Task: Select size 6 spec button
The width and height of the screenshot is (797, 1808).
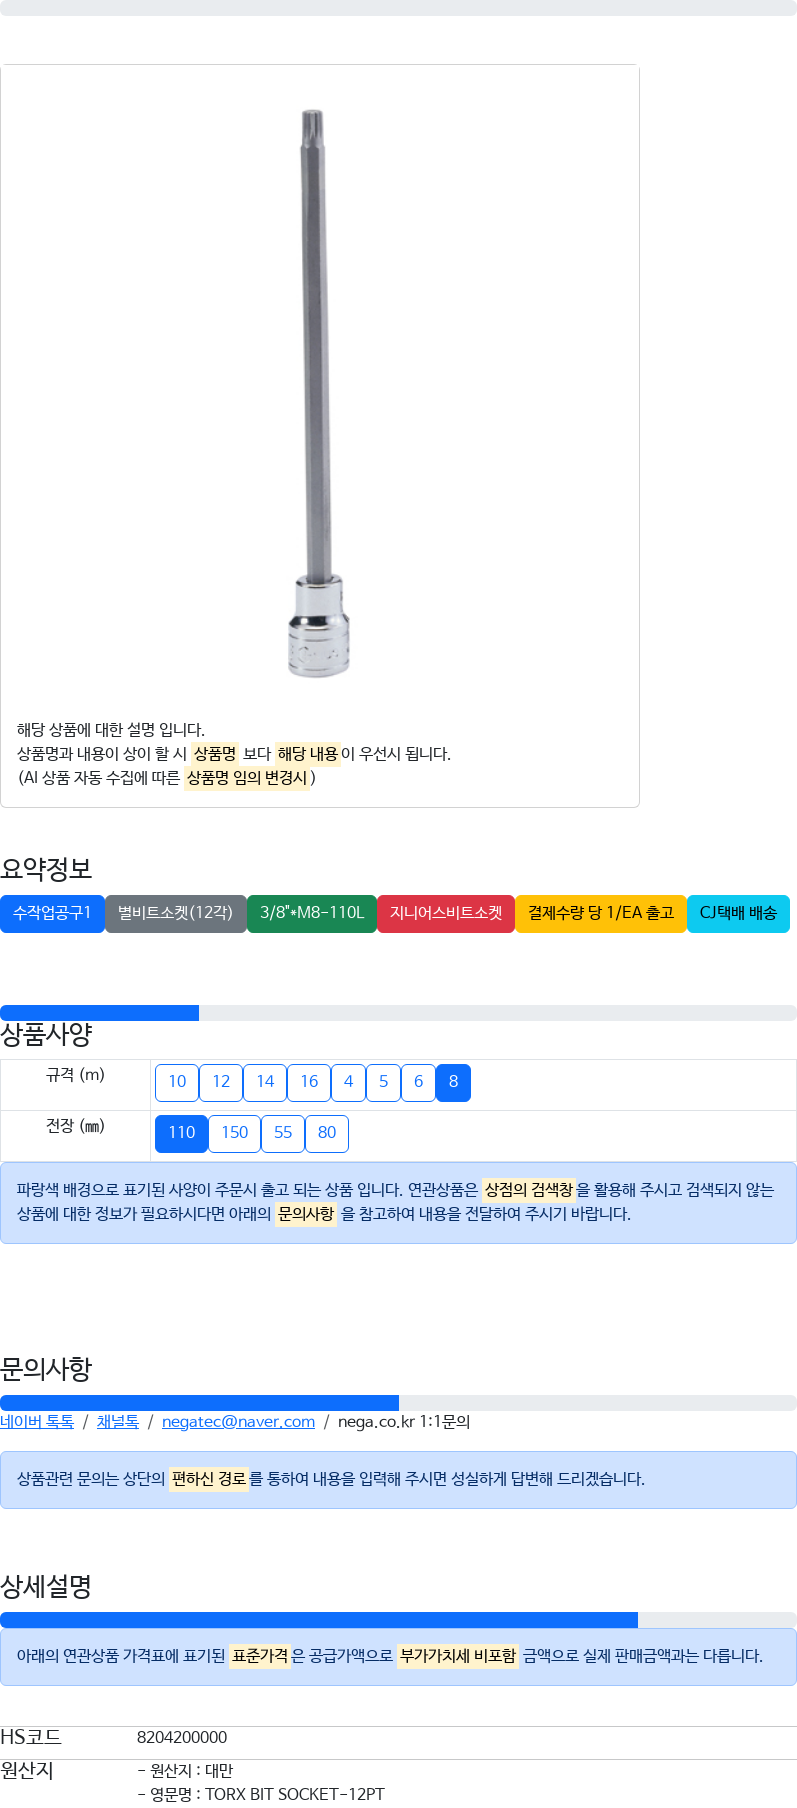Action: 418,1082
